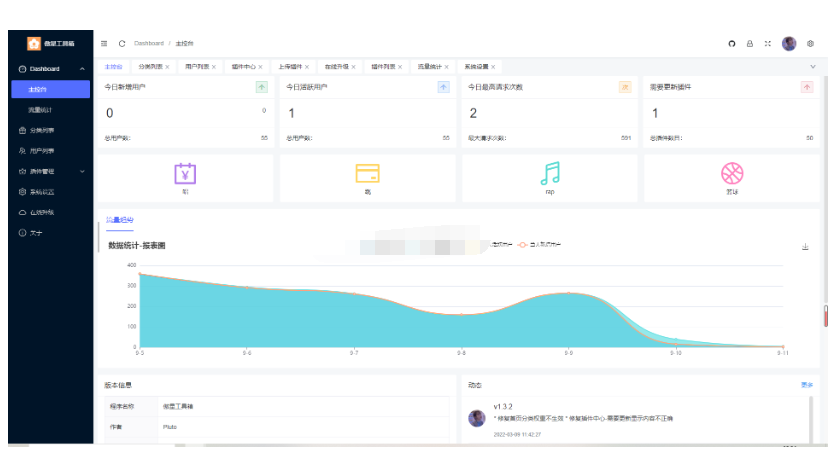Close the 上传插件 tab

point(307,67)
